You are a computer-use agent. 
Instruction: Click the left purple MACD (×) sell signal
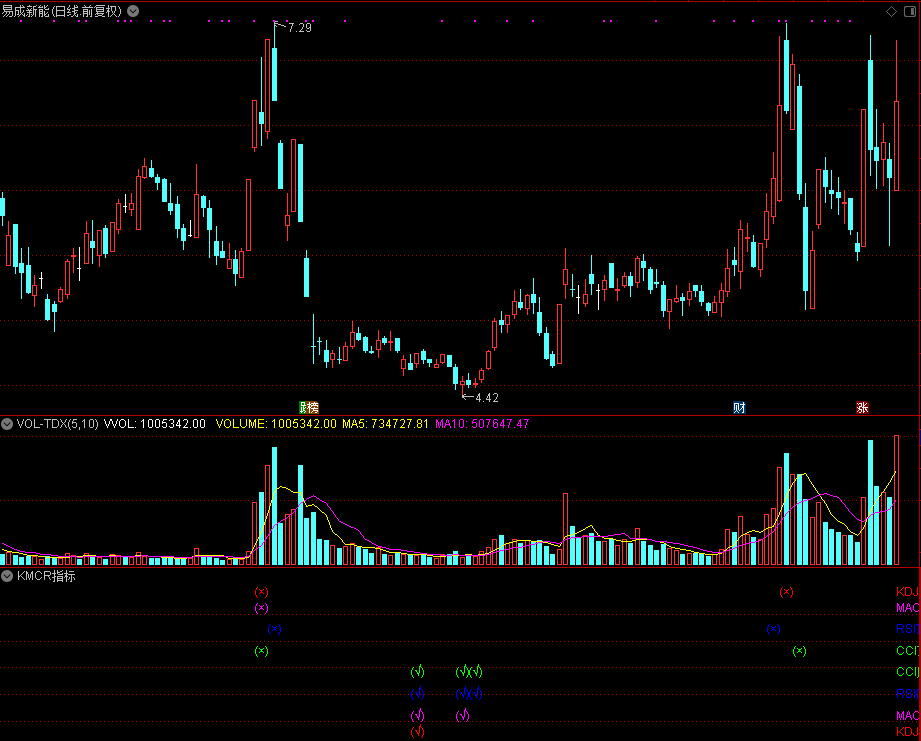pos(261,608)
